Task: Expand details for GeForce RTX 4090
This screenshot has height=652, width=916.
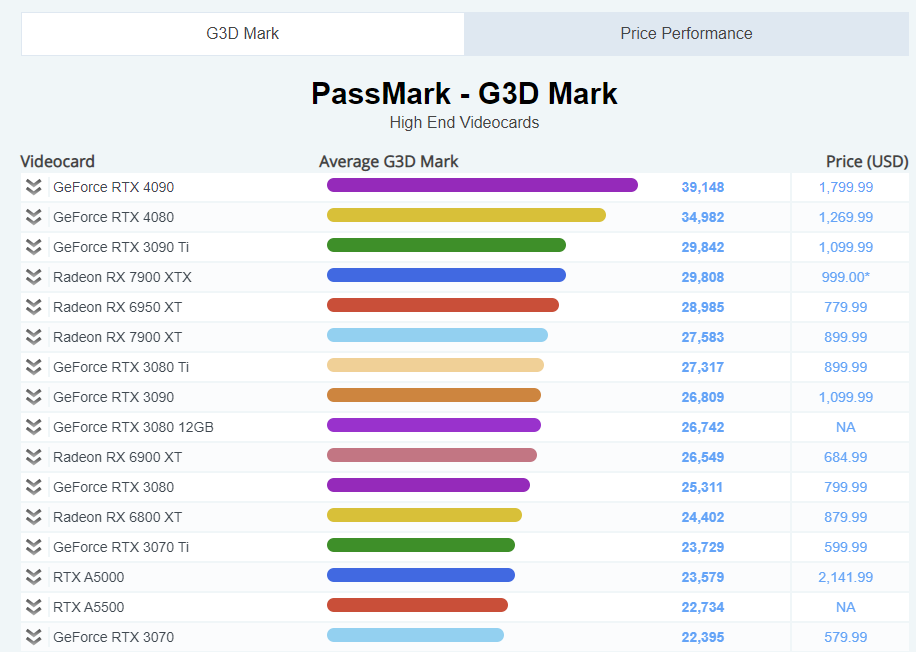Action: pyautogui.click(x=34, y=187)
